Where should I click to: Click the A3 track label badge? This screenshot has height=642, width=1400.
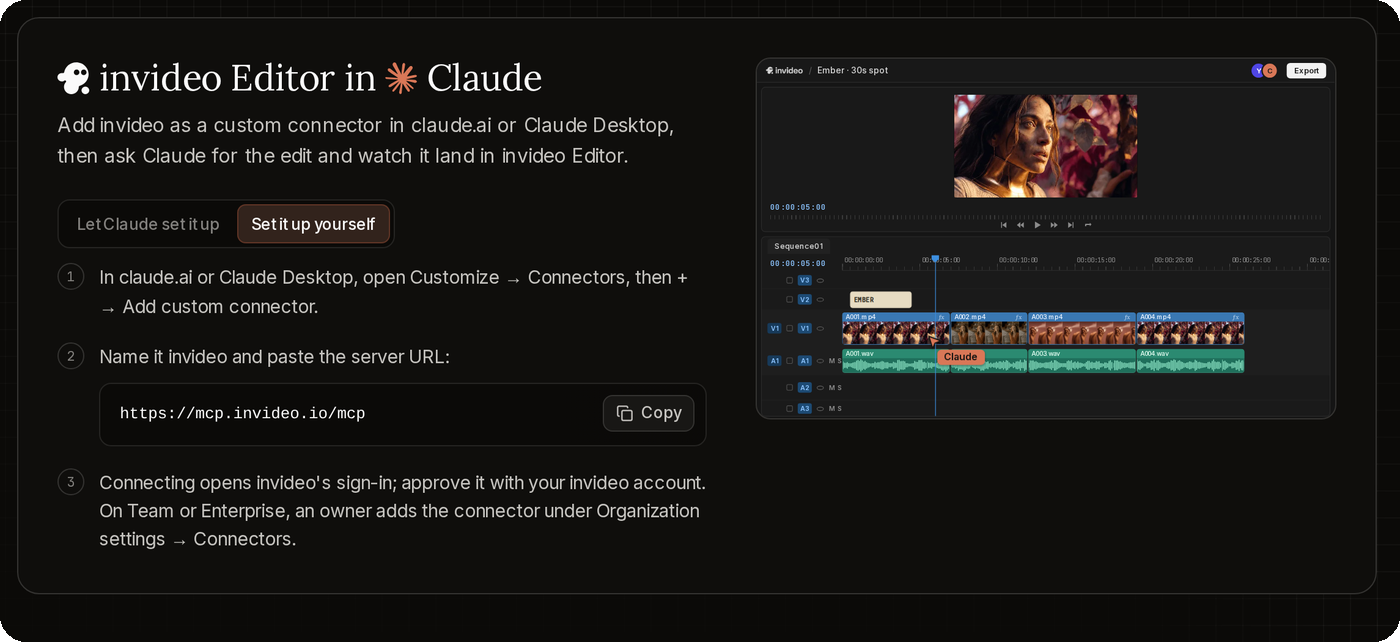pyautogui.click(x=805, y=408)
